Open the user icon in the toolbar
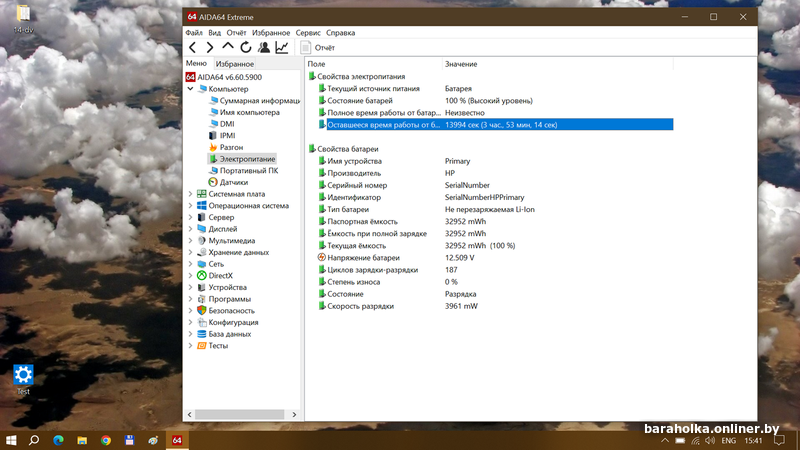The width and height of the screenshot is (800, 450). pyautogui.click(x=264, y=47)
